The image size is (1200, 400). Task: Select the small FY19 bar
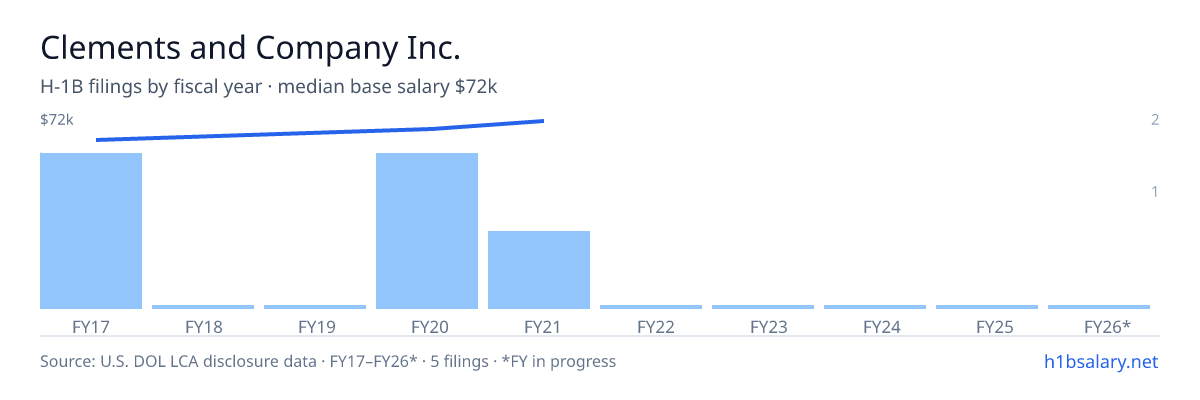315,307
